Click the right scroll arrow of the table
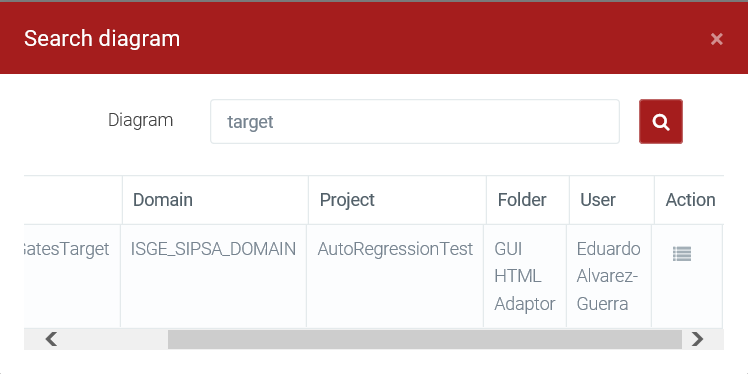The width and height of the screenshot is (748, 374). 697,339
